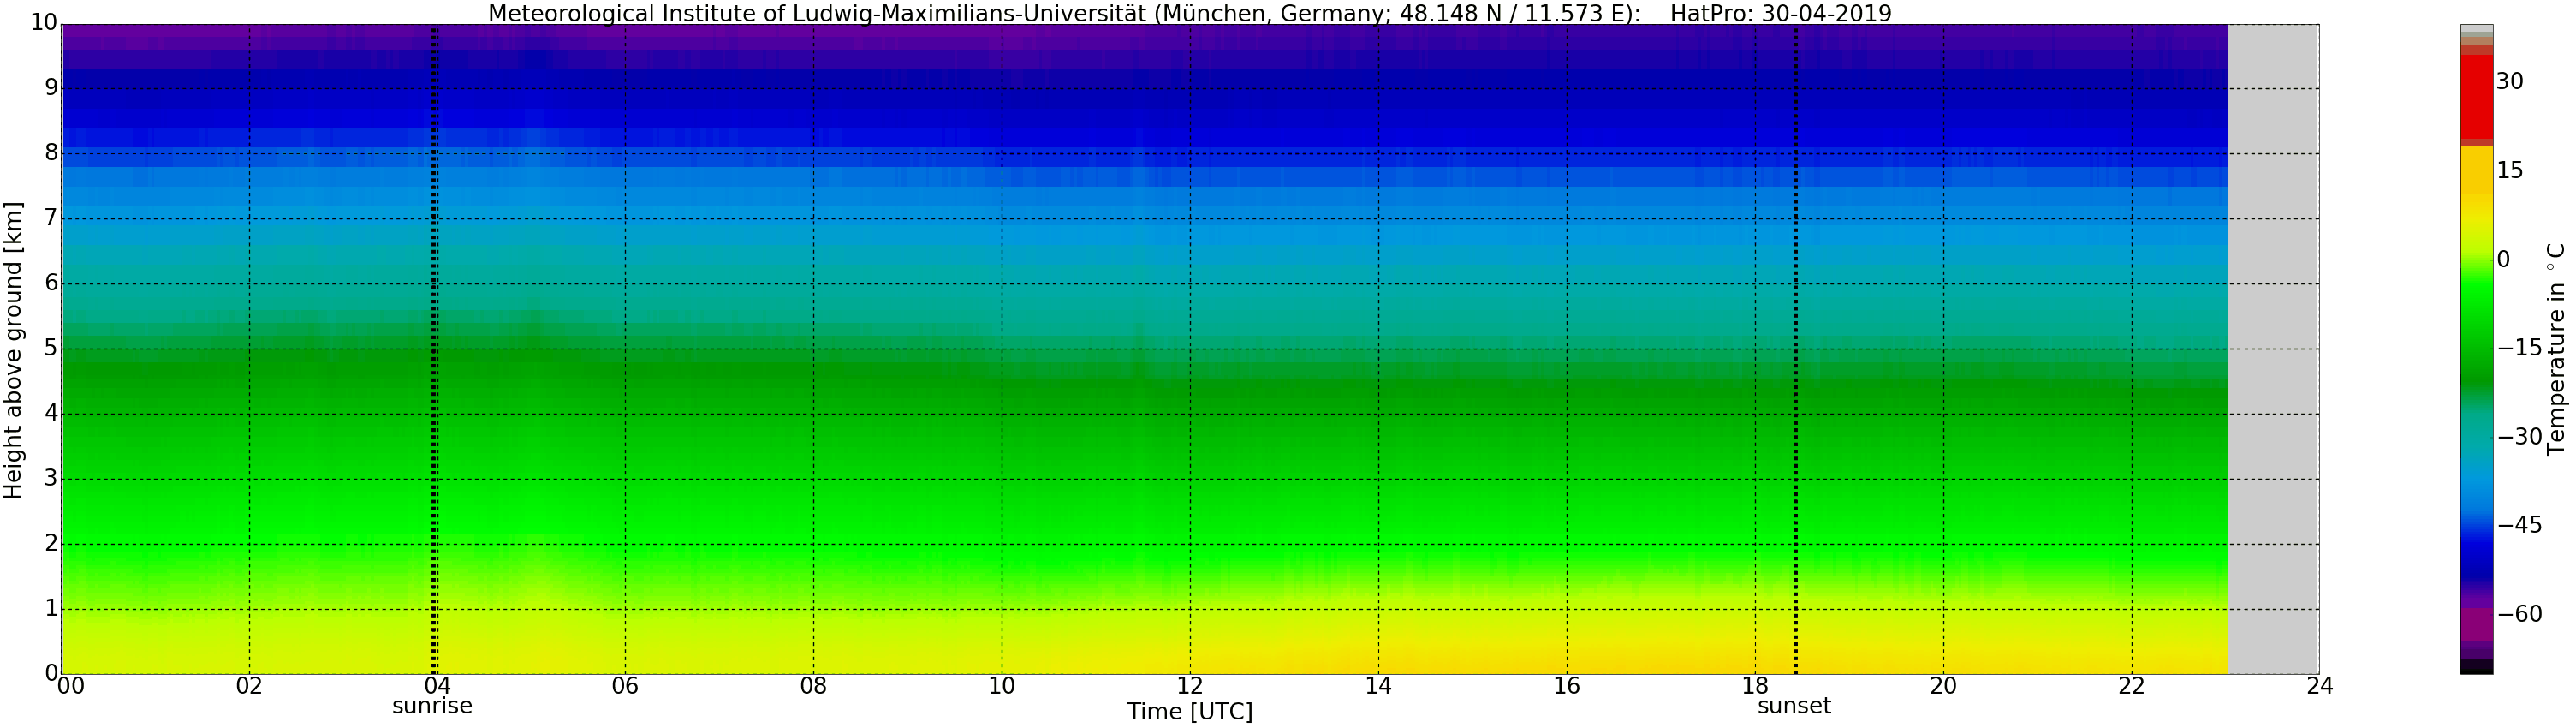Click the gray no-data area after 23 UTC
Screen dimensions: 2576x728
pyautogui.click(x=2273, y=350)
